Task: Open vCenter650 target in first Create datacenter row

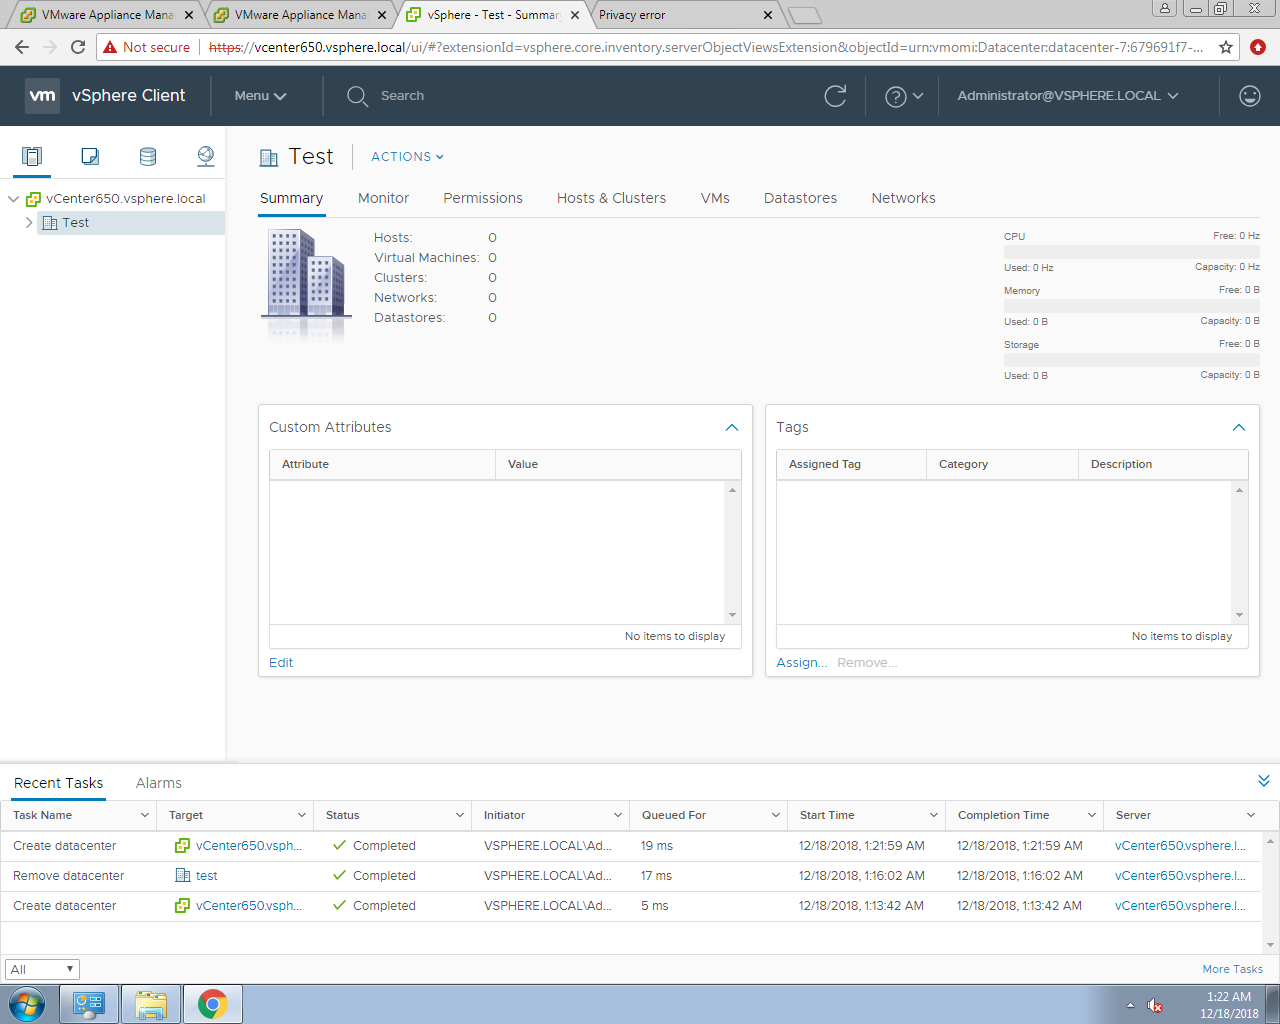Action: pos(249,846)
